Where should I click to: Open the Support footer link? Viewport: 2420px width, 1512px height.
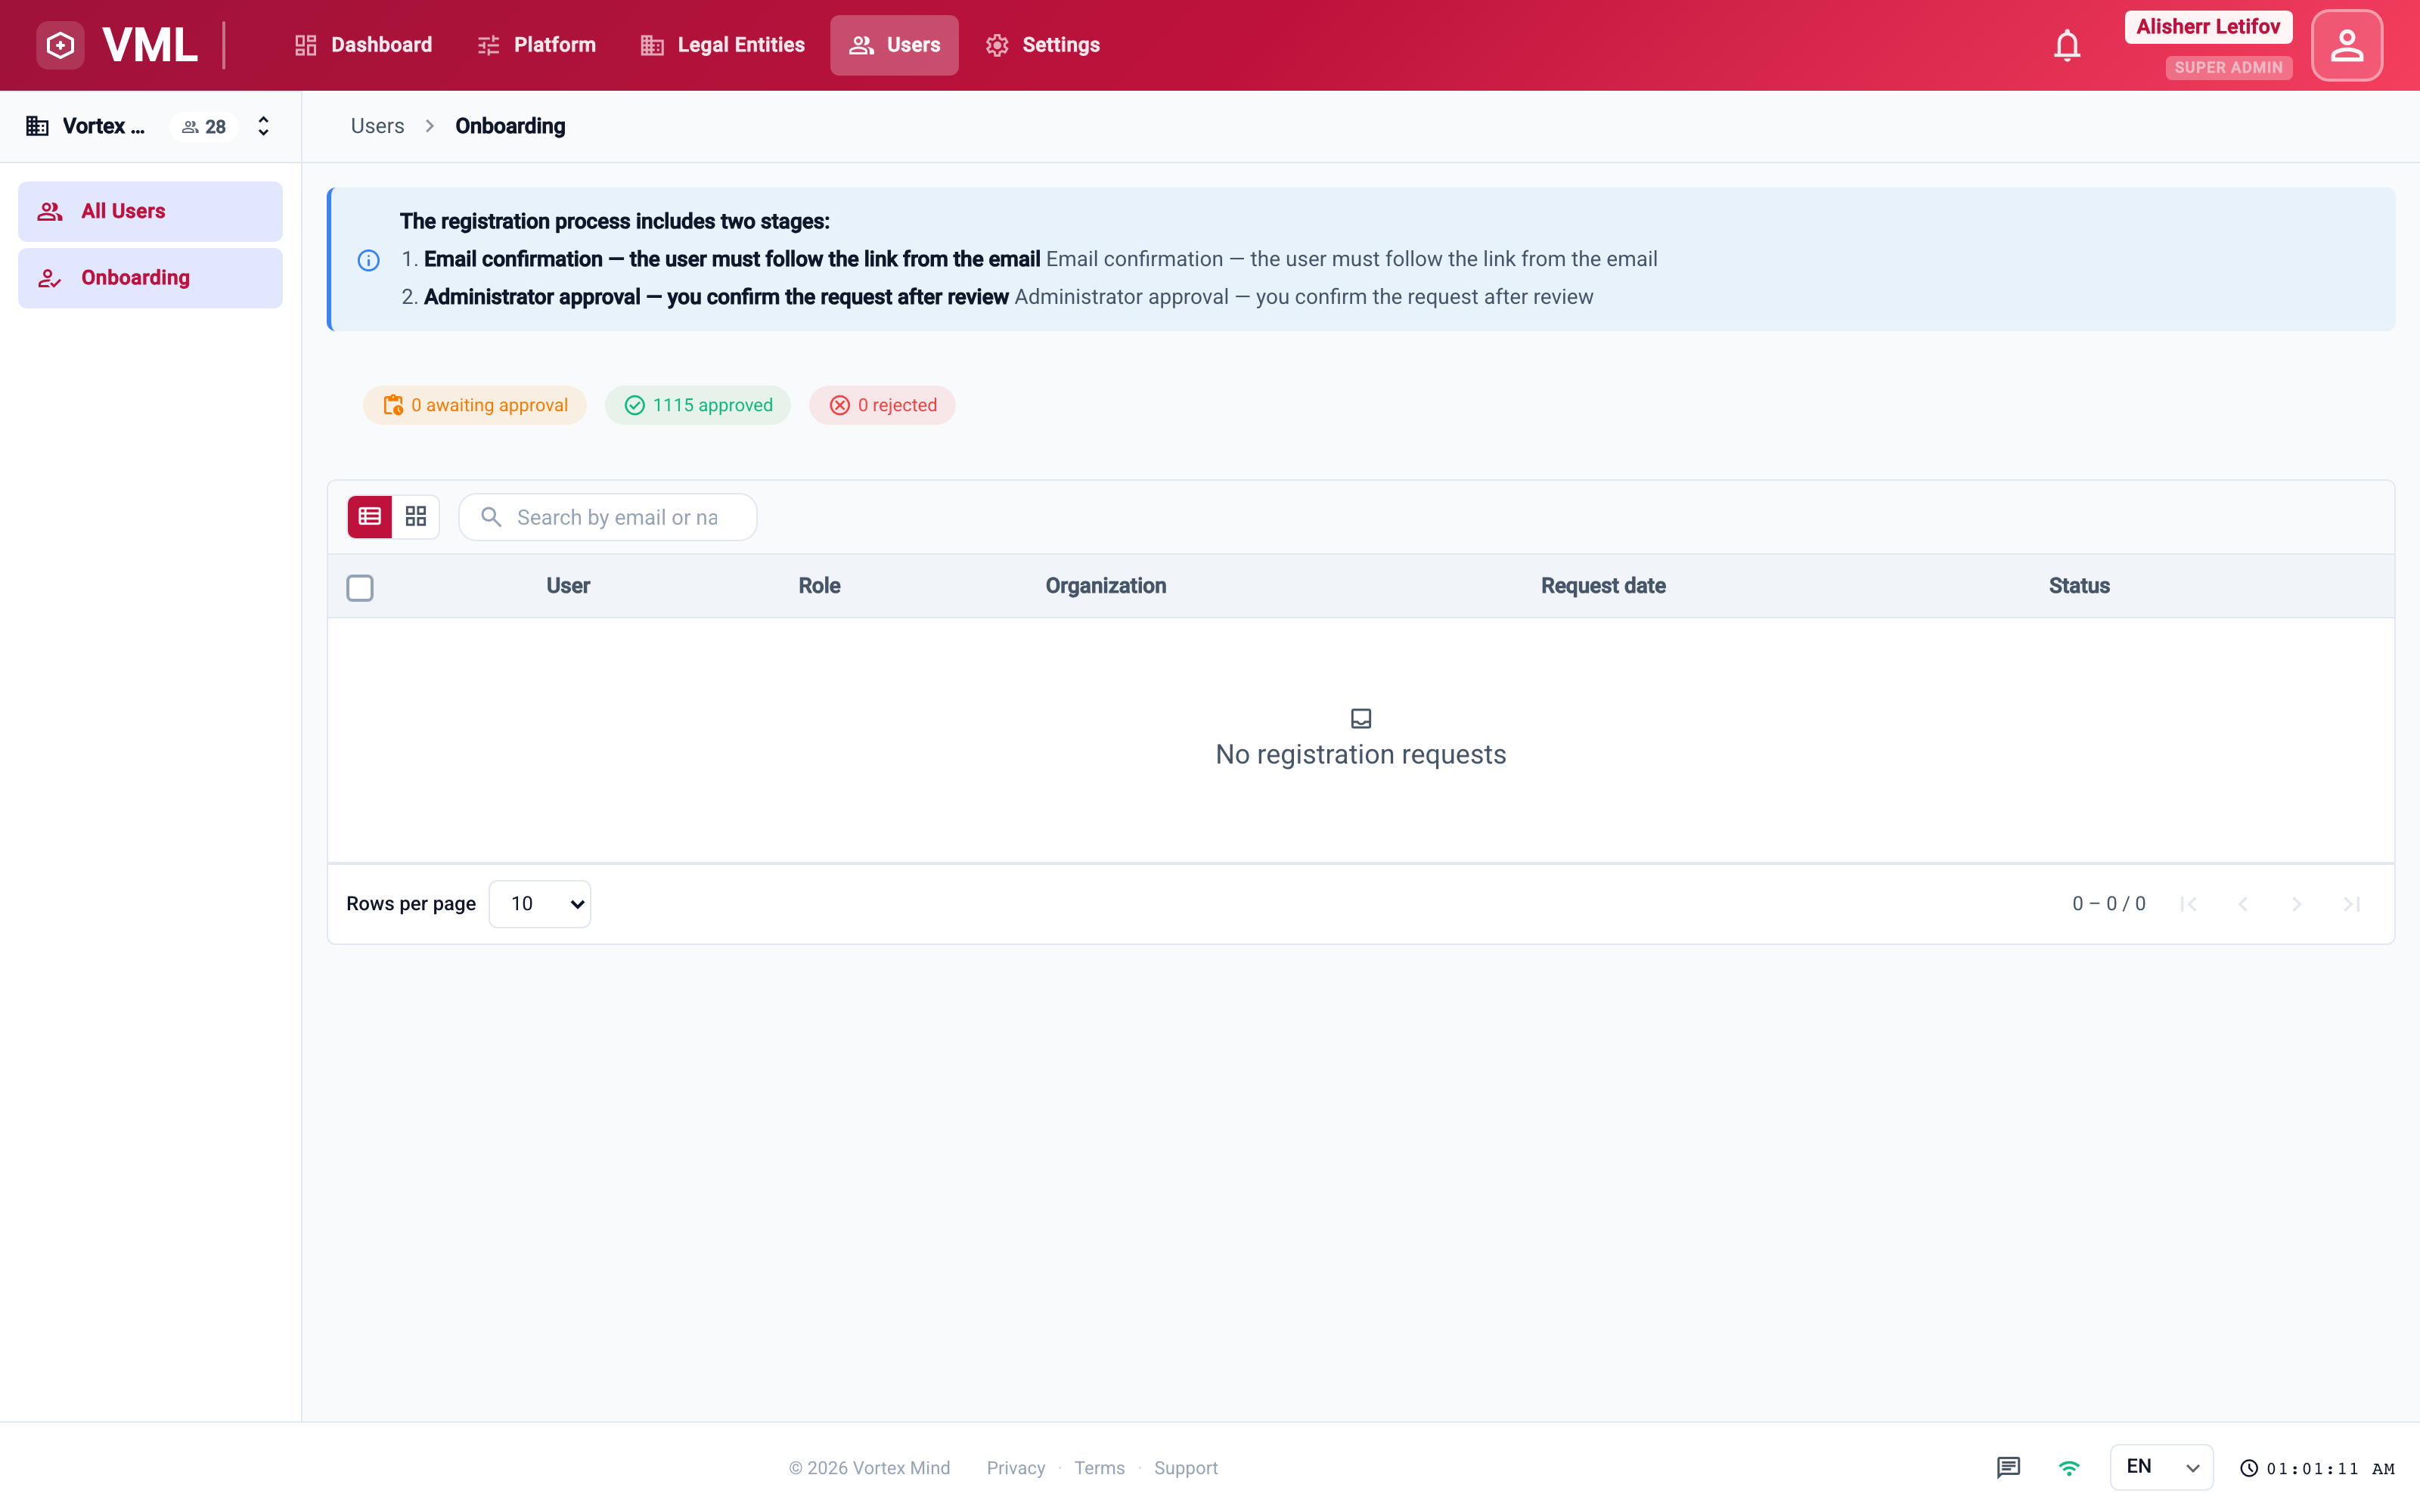pos(1185,1467)
